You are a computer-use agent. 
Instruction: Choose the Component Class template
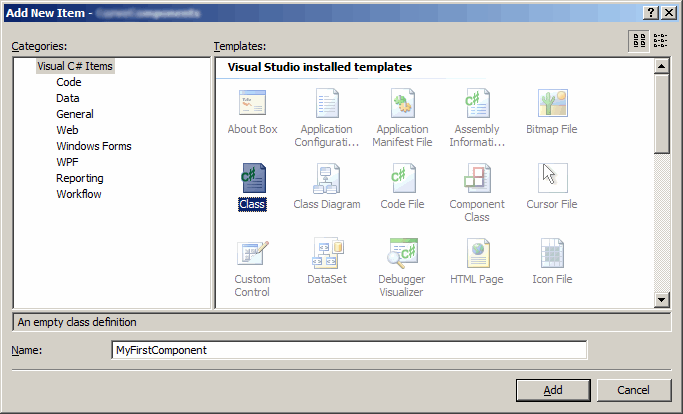click(477, 180)
